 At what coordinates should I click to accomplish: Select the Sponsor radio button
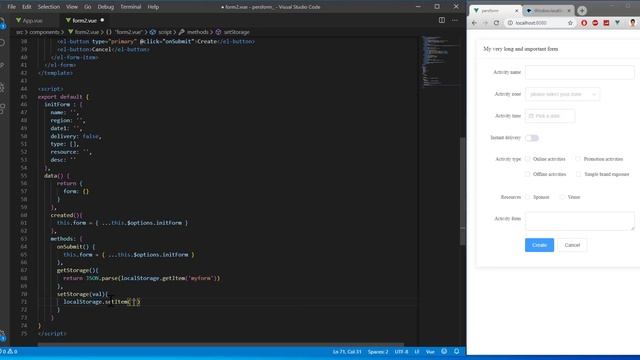(527, 197)
